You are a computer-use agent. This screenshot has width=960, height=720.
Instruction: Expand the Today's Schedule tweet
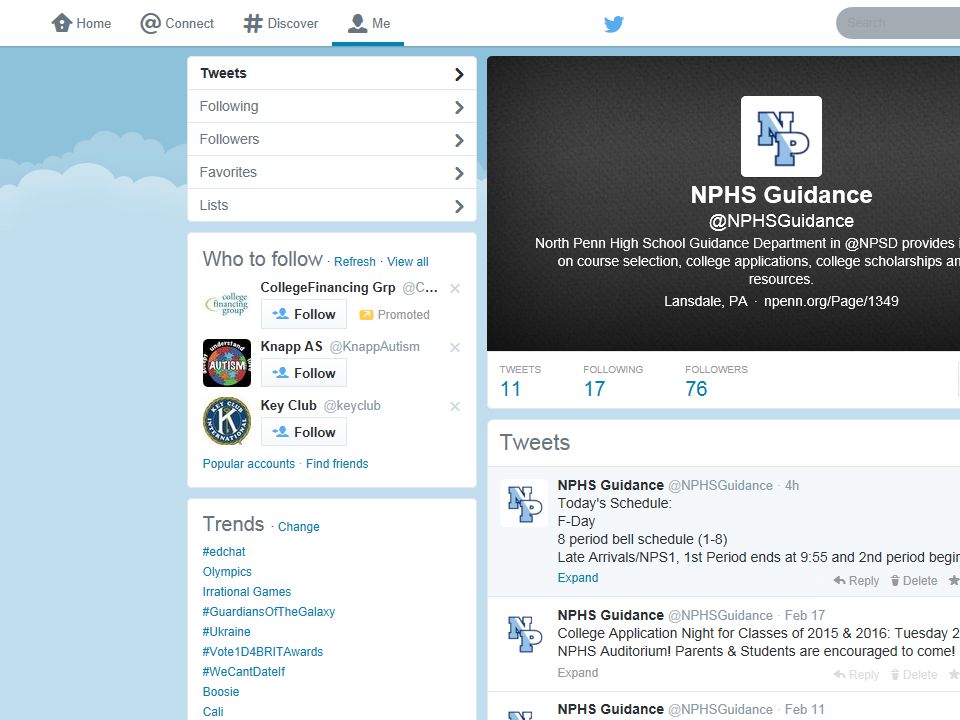(x=578, y=578)
